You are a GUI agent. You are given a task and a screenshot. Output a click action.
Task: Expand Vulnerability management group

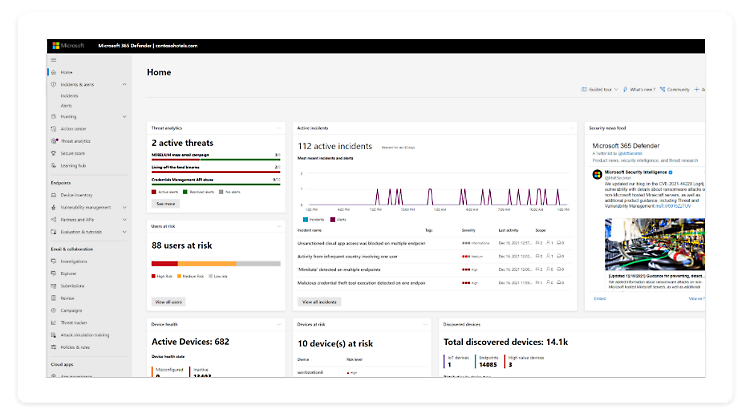[124, 207]
